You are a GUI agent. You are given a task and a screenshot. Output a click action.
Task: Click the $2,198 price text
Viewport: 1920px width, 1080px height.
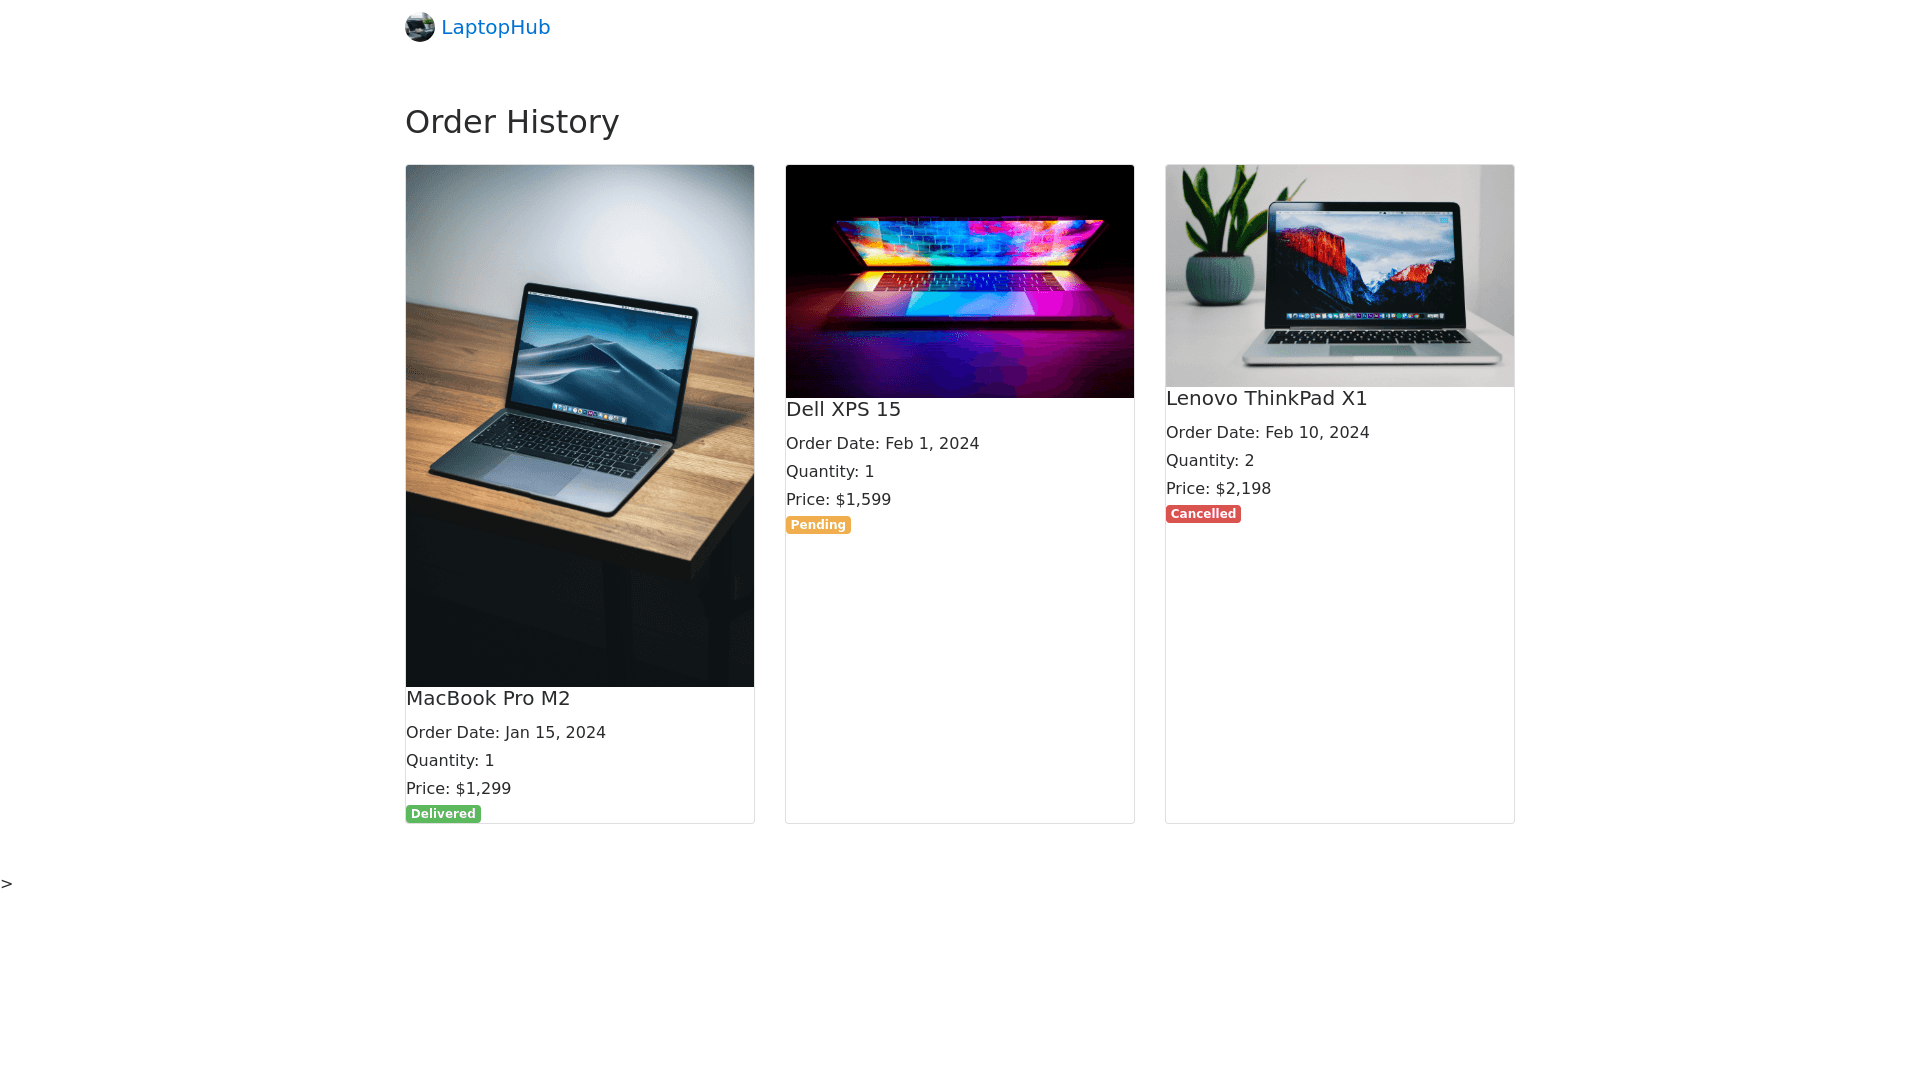(x=1243, y=489)
